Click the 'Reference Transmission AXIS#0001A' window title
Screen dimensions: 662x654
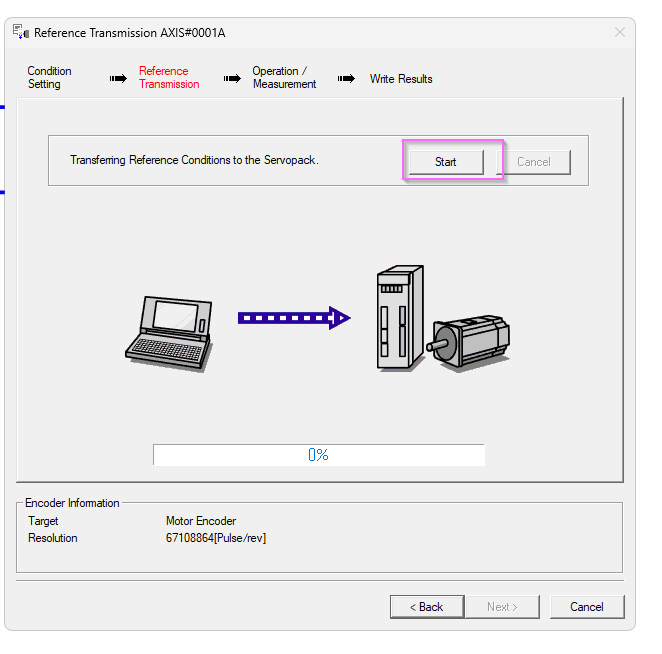(x=130, y=33)
